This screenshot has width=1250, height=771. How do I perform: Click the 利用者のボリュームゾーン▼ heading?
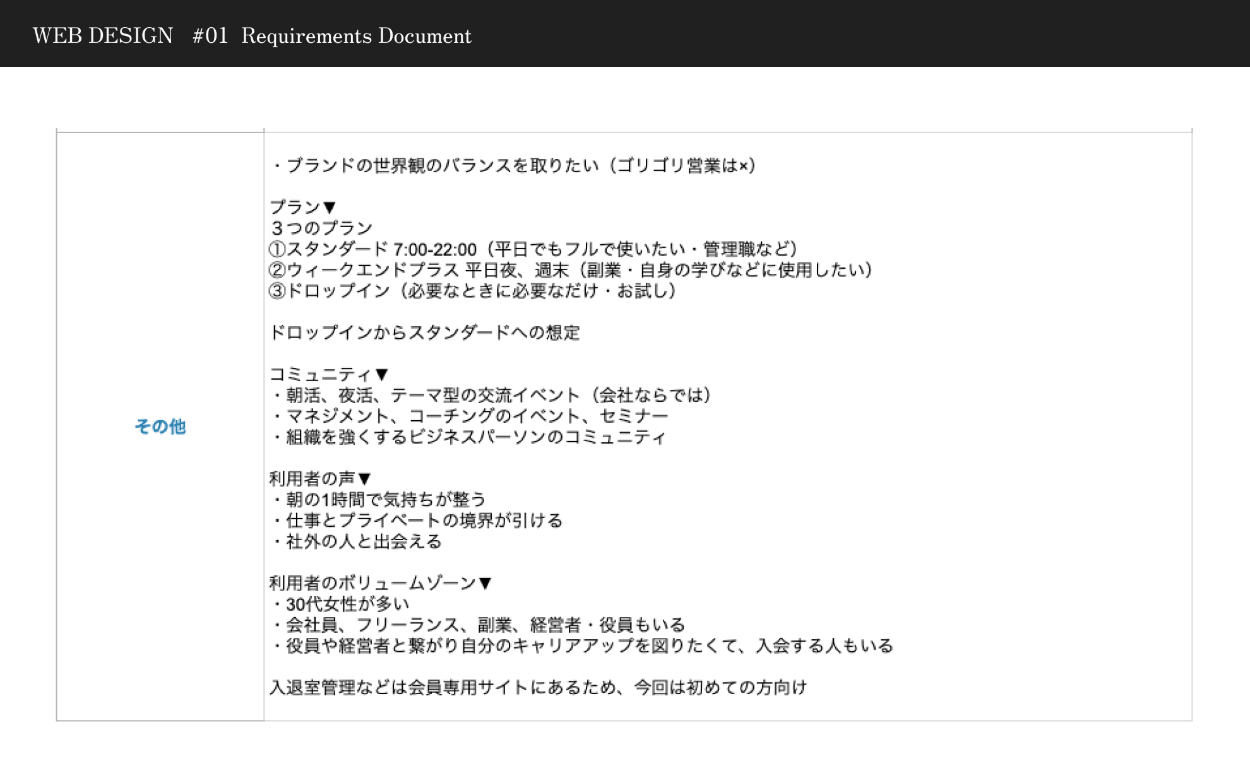click(381, 583)
